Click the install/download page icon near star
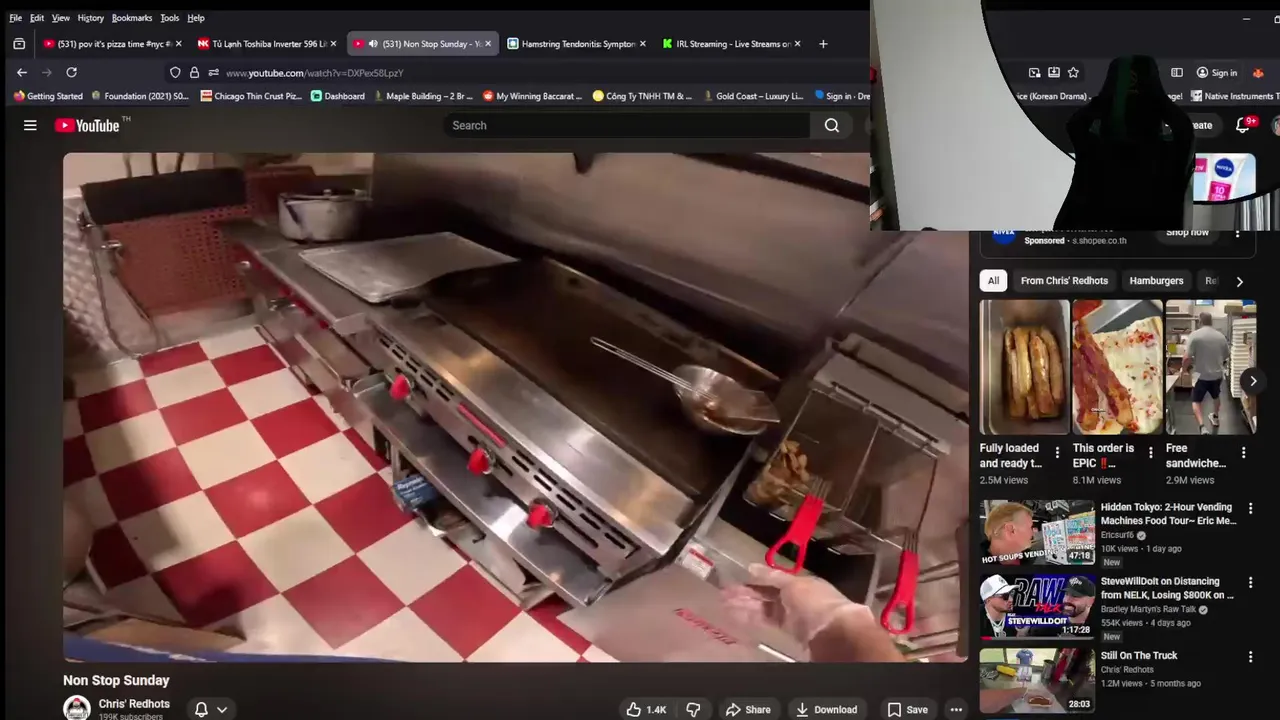The image size is (1280, 720). tap(1053, 73)
